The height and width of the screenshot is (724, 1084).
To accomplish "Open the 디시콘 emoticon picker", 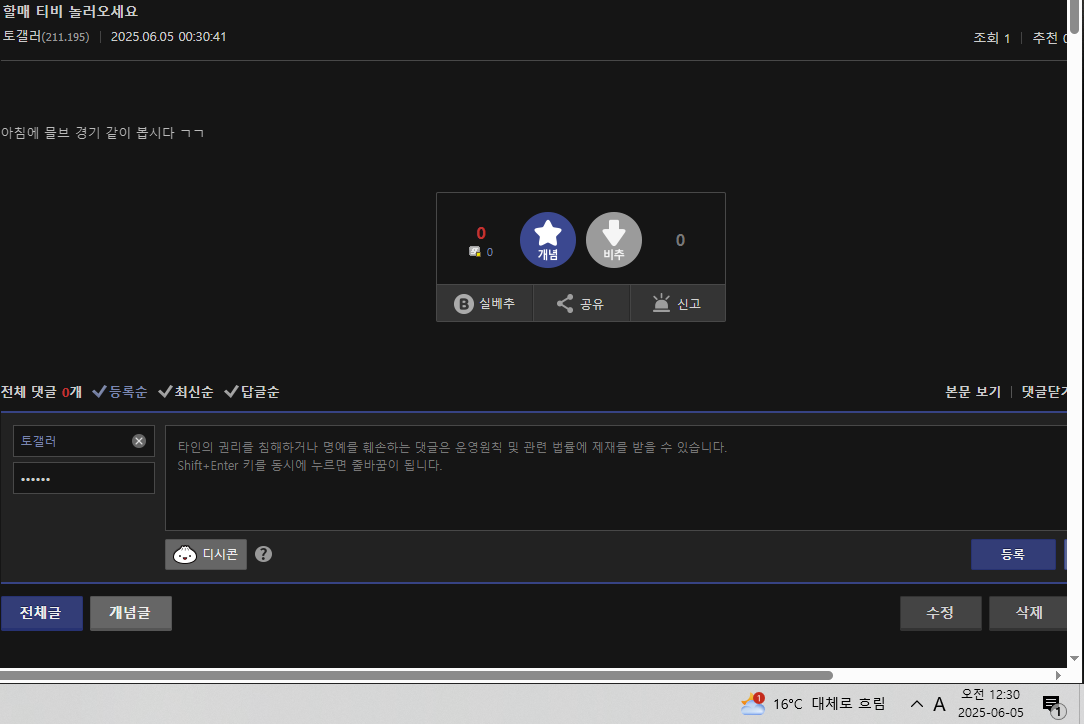I will tap(206, 554).
